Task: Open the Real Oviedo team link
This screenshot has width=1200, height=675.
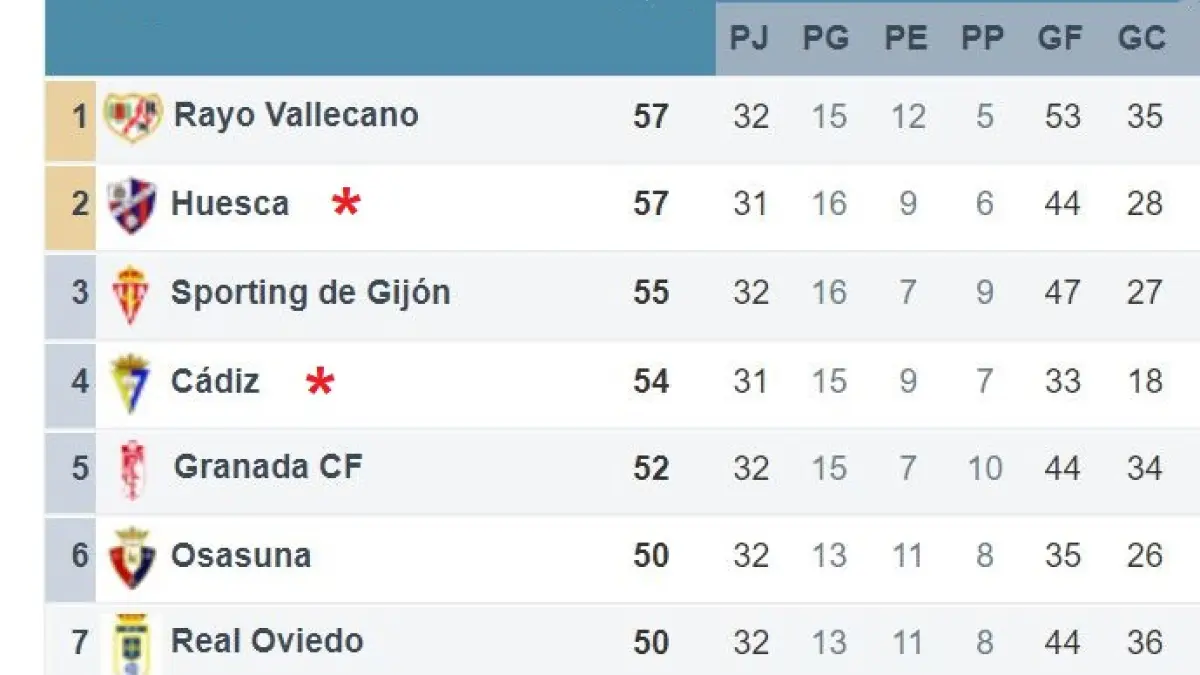Action: coord(267,641)
